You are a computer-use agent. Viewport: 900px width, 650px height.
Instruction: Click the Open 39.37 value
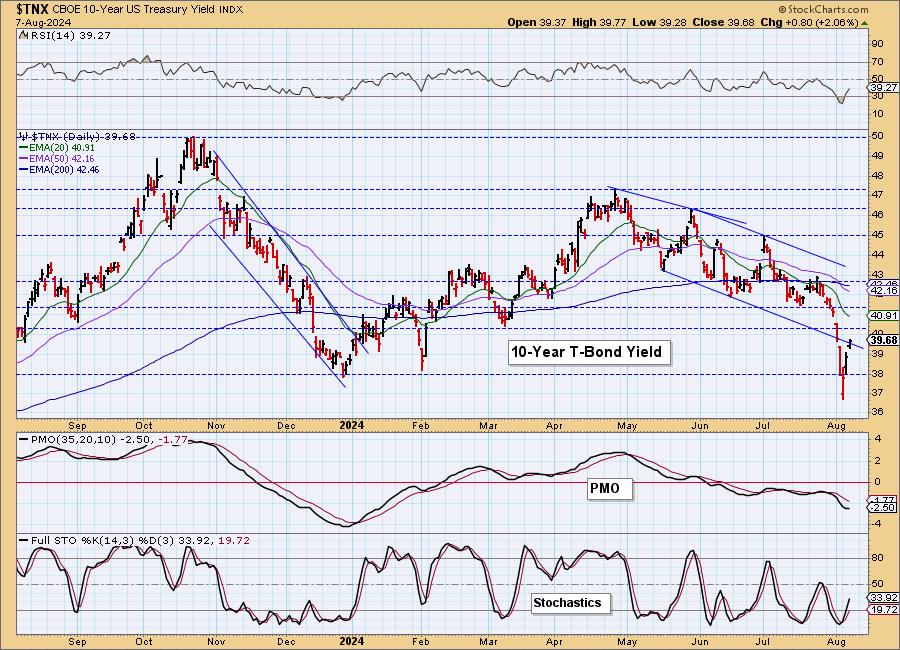click(x=537, y=22)
